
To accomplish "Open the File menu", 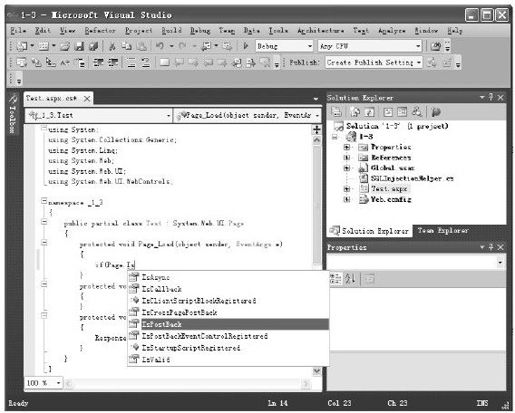I will click(x=18, y=31).
